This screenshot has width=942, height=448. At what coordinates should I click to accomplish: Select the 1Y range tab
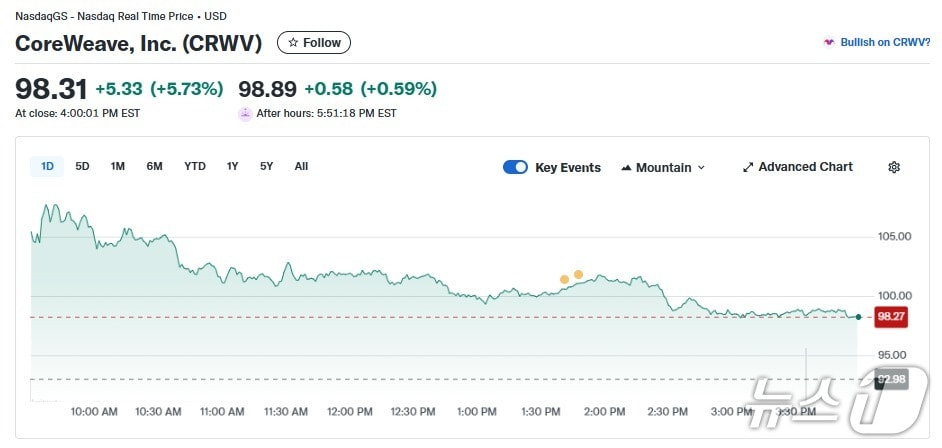click(233, 167)
